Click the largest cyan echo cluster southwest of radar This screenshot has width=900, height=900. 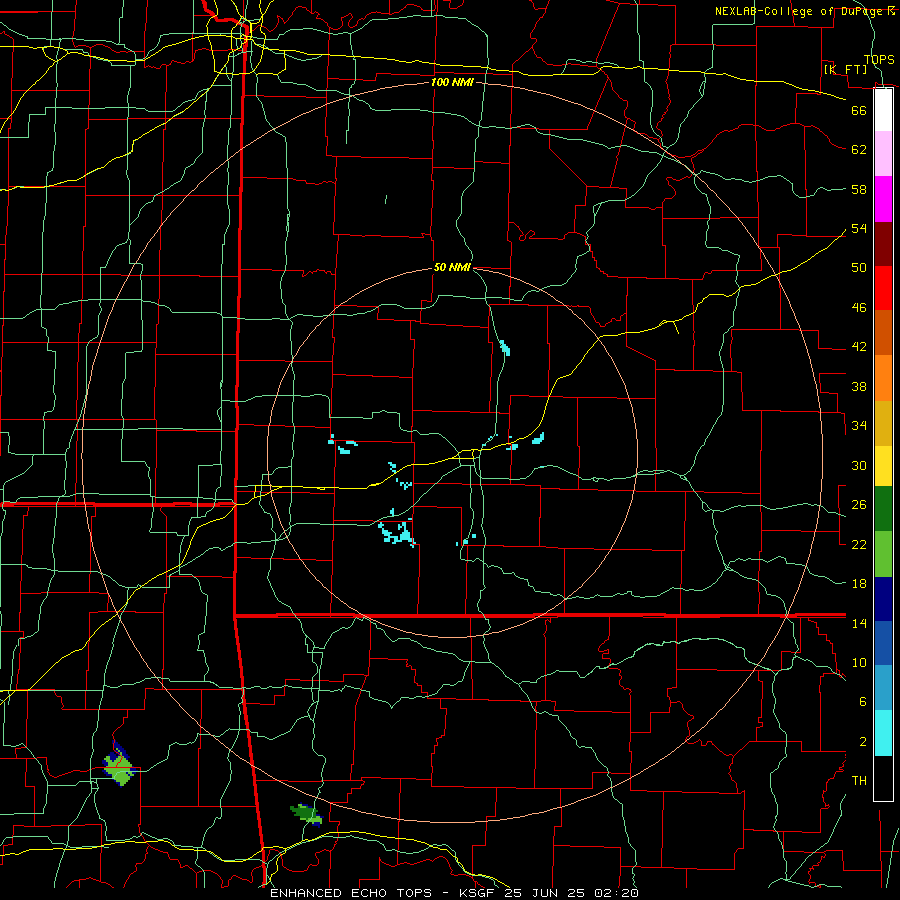(x=398, y=534)
